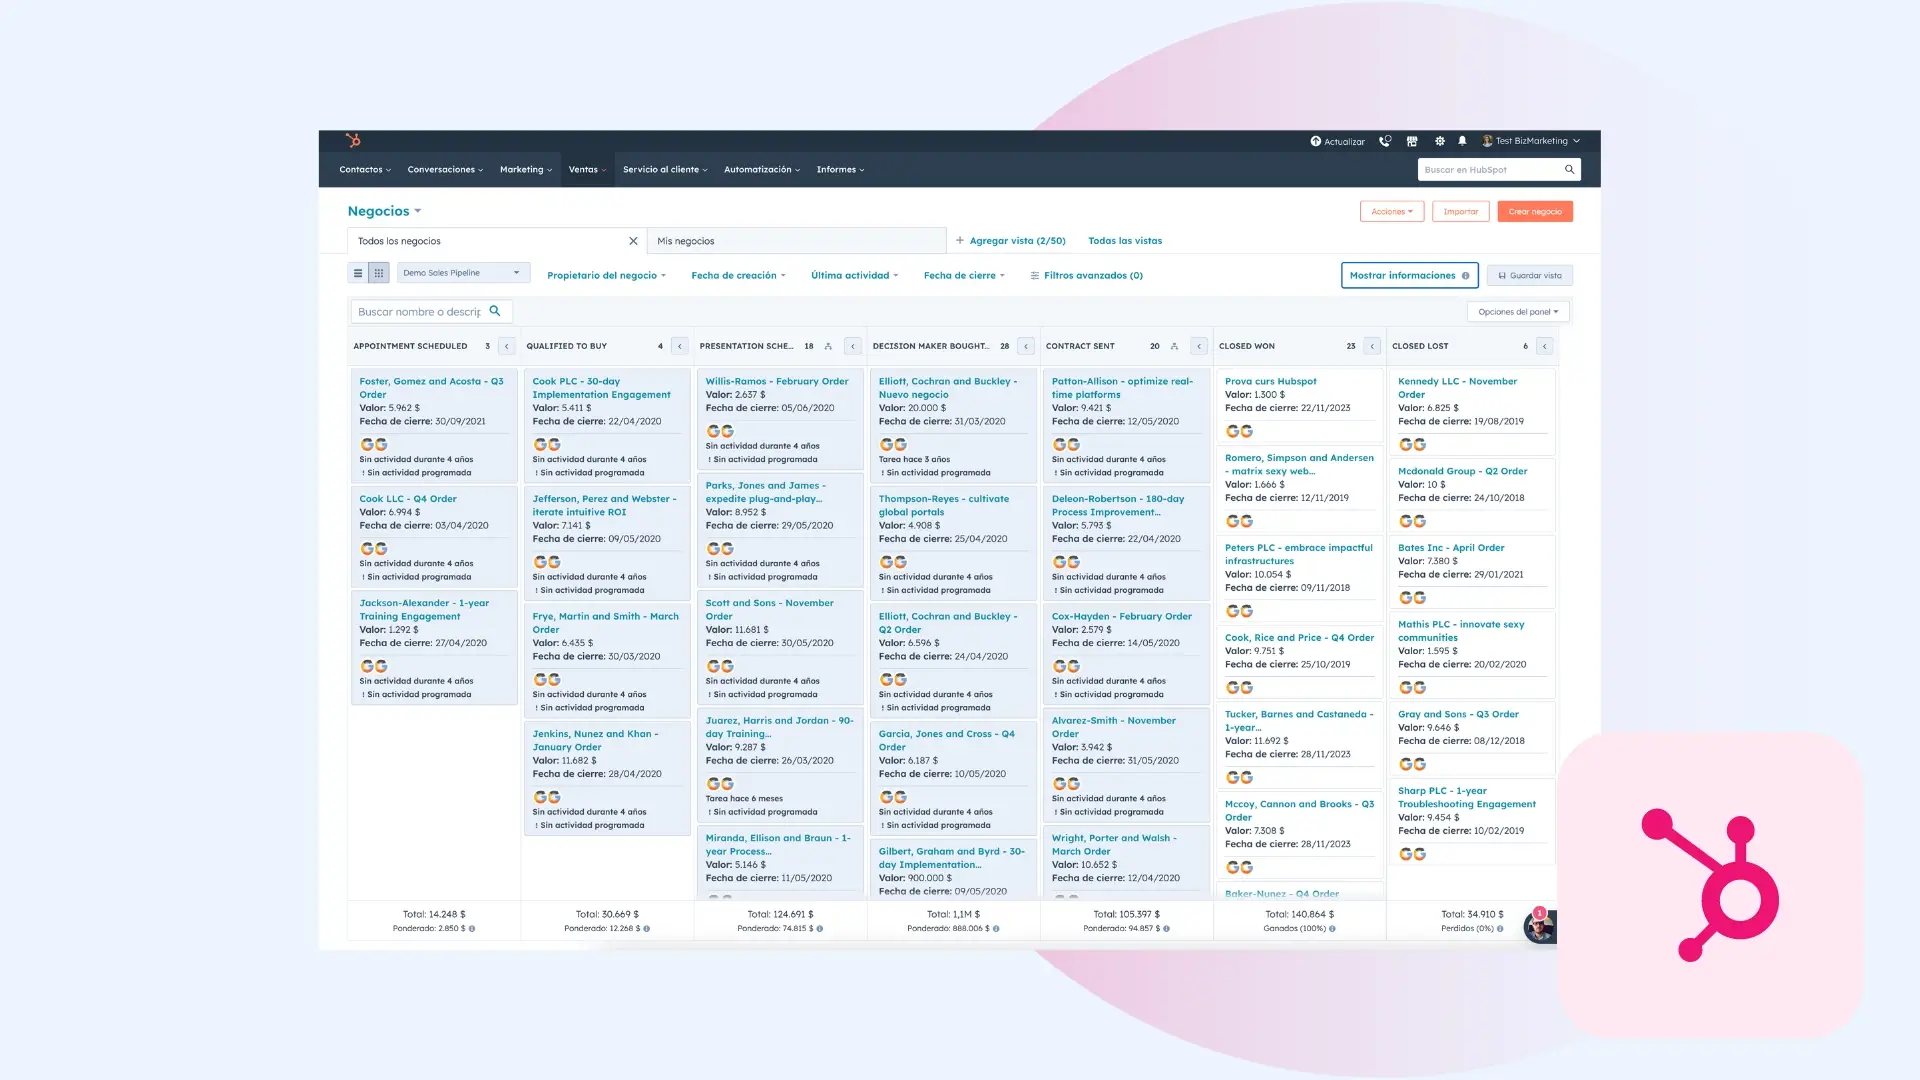Open the notifications bell
This screenshot has width=1920, height=1080.
click(x=1462, y=141)
